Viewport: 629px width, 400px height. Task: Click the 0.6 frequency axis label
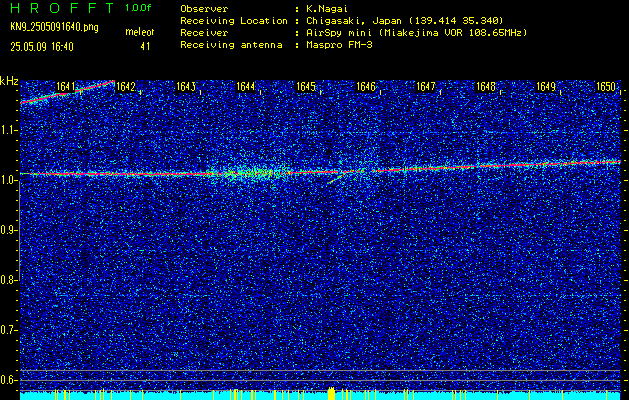(7, 380)
